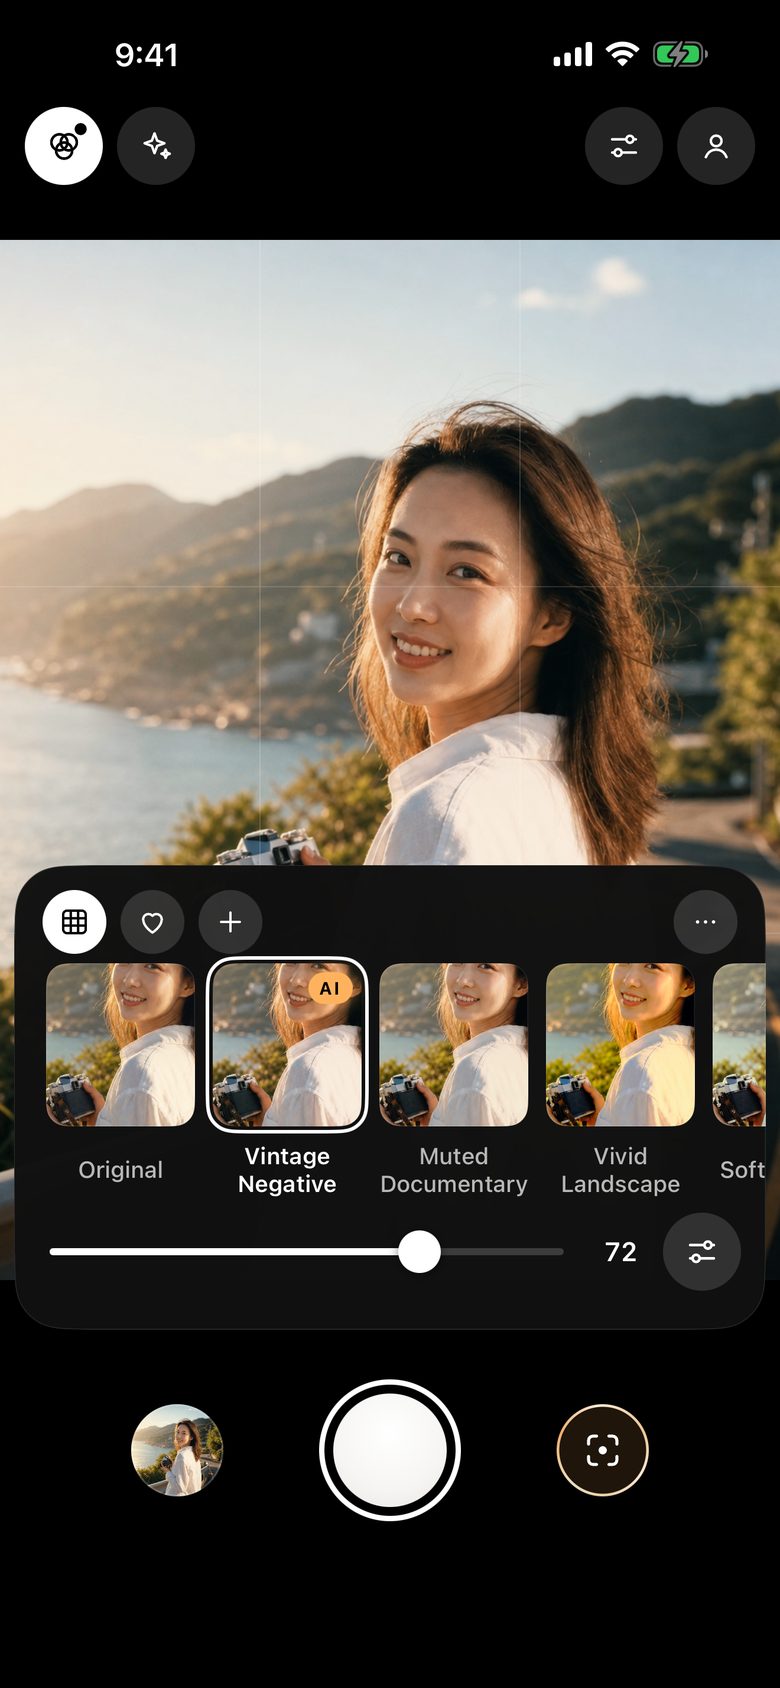Tap the cellular signal bars
780x1688 pixels.
573,55
